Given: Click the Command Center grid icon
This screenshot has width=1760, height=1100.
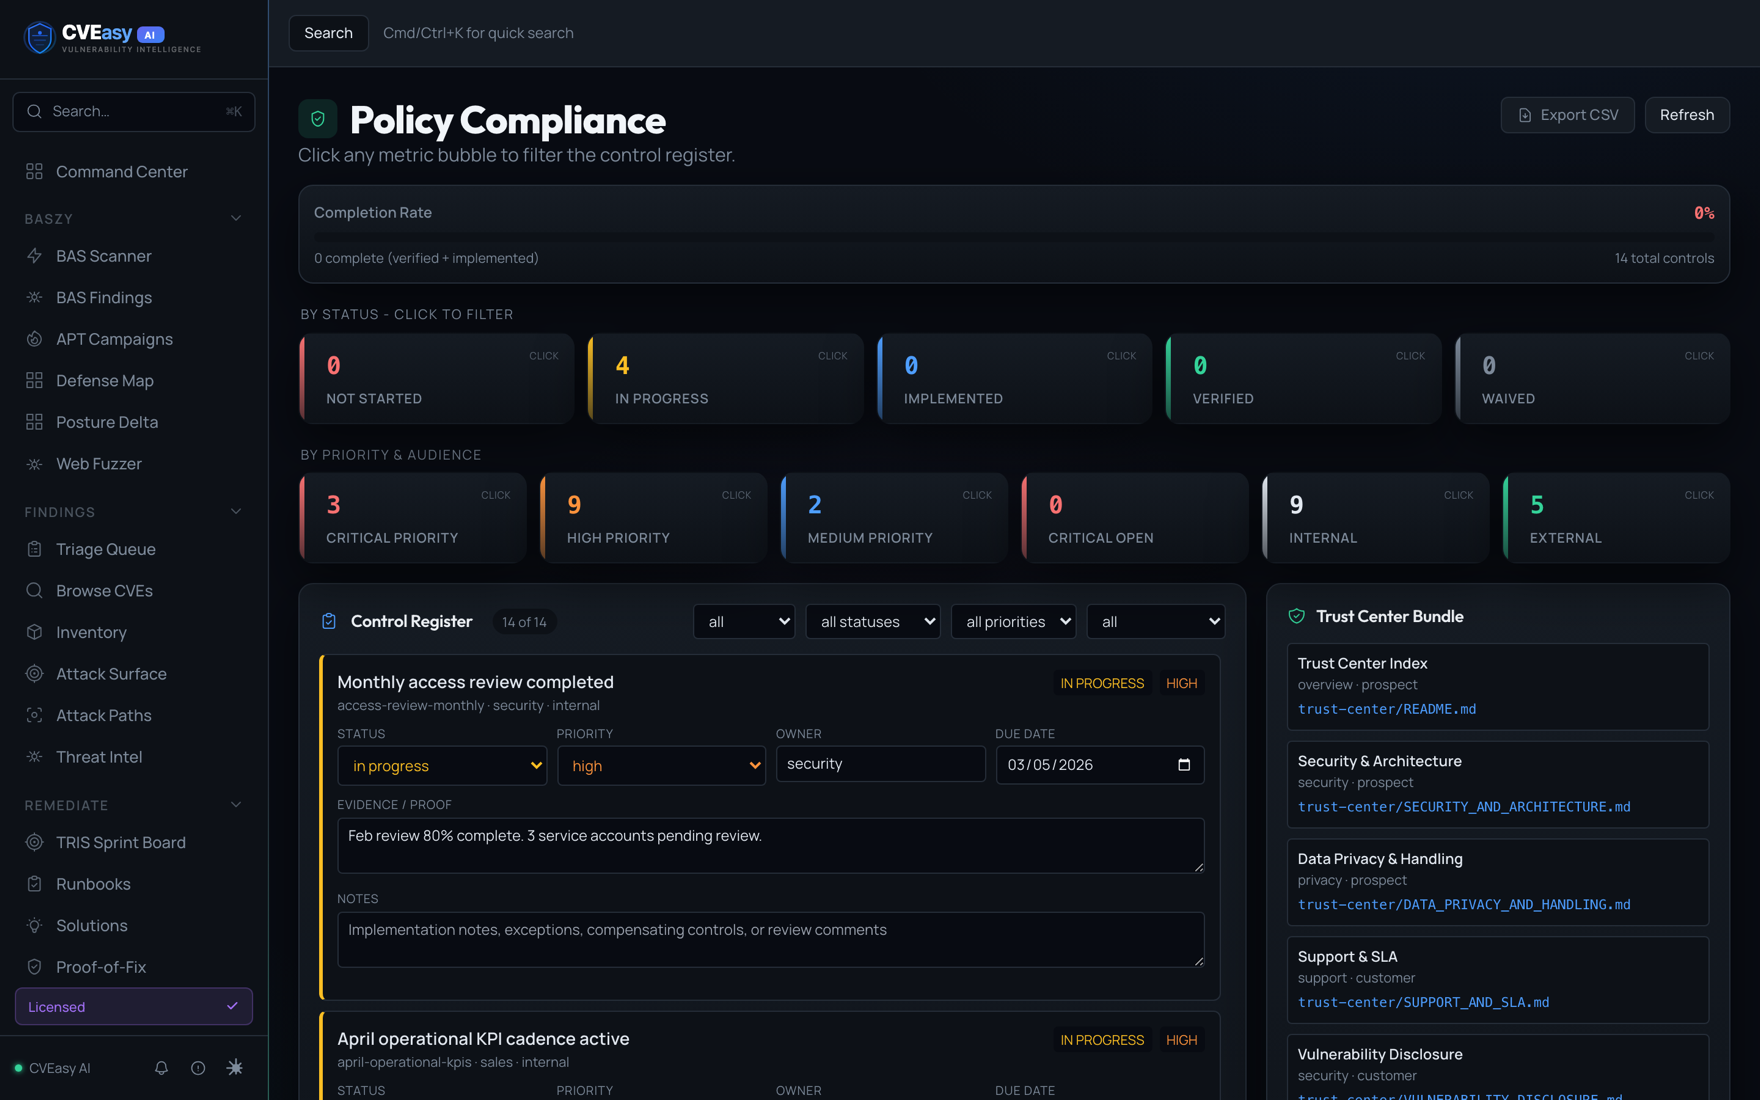Looking at the screenshot, I should point(34,171).
